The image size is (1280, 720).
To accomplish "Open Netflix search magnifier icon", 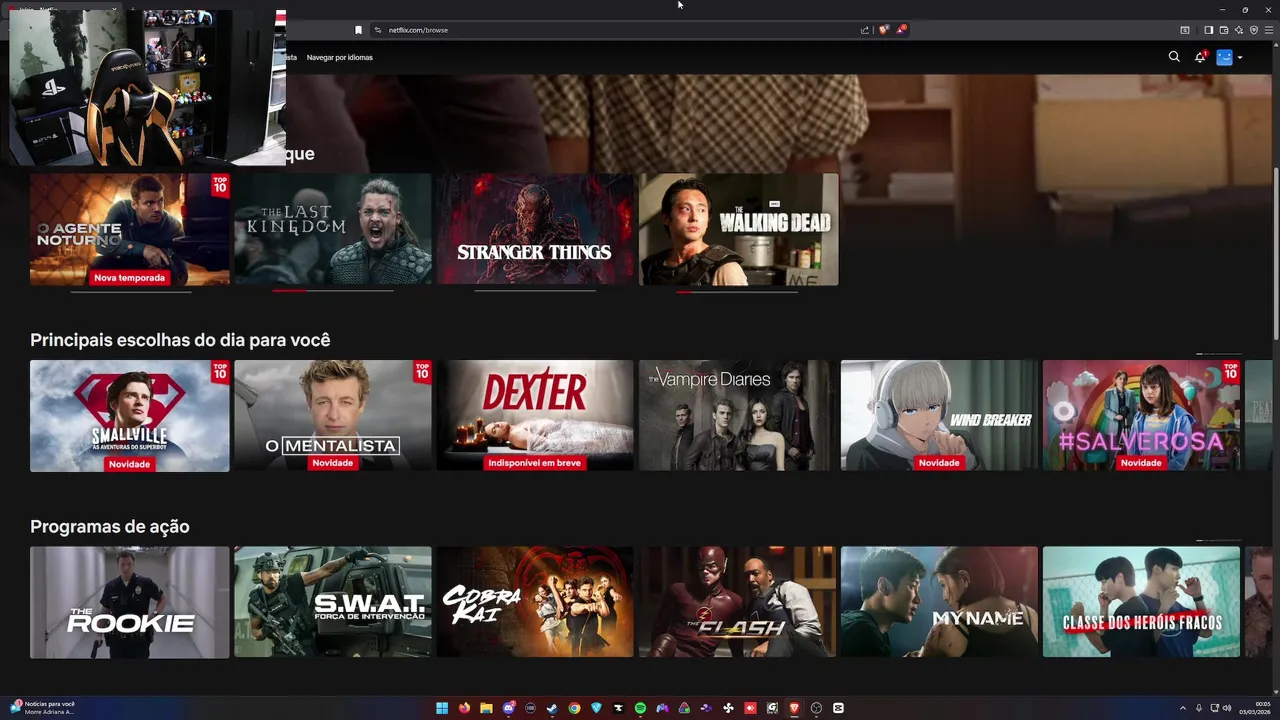I will click(x=1174, y=57).
